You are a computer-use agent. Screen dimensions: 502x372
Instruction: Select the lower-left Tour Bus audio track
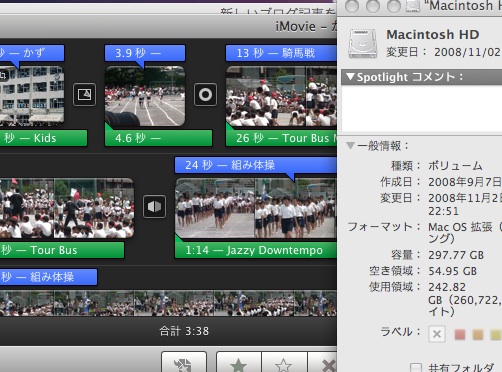click(x=62, y=250)
